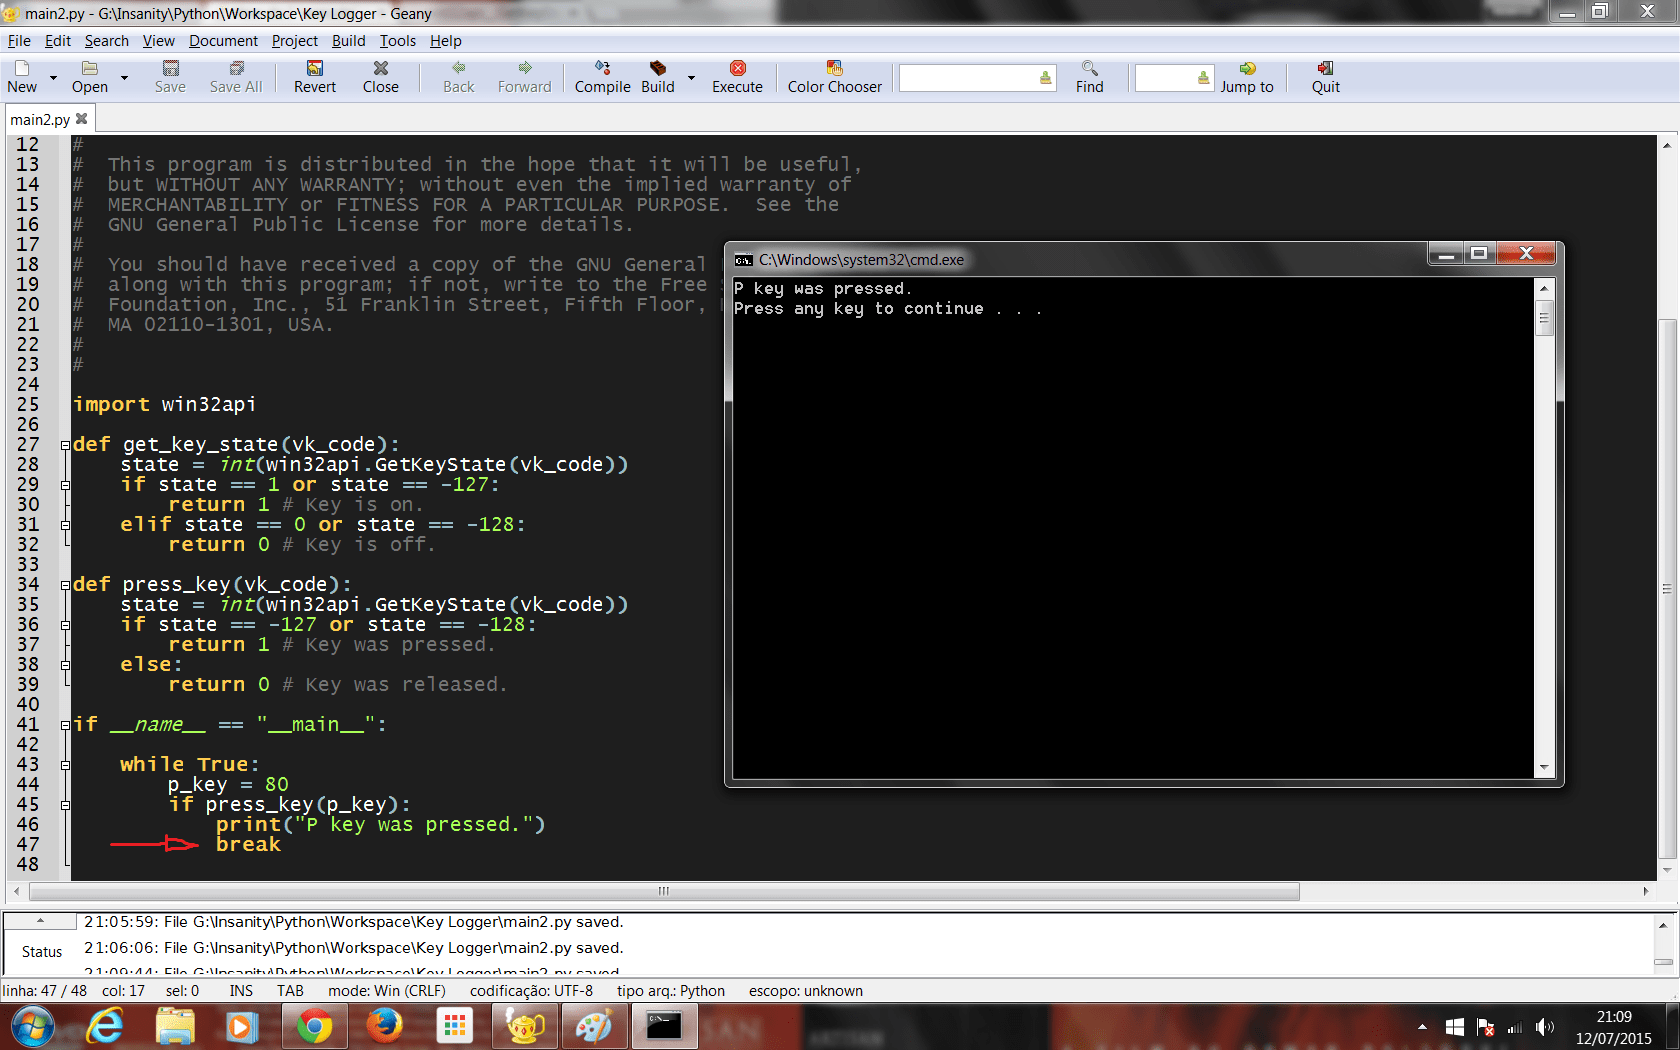Click the Find toolbar button
1680x1050 pixels.
[1088, 77]
